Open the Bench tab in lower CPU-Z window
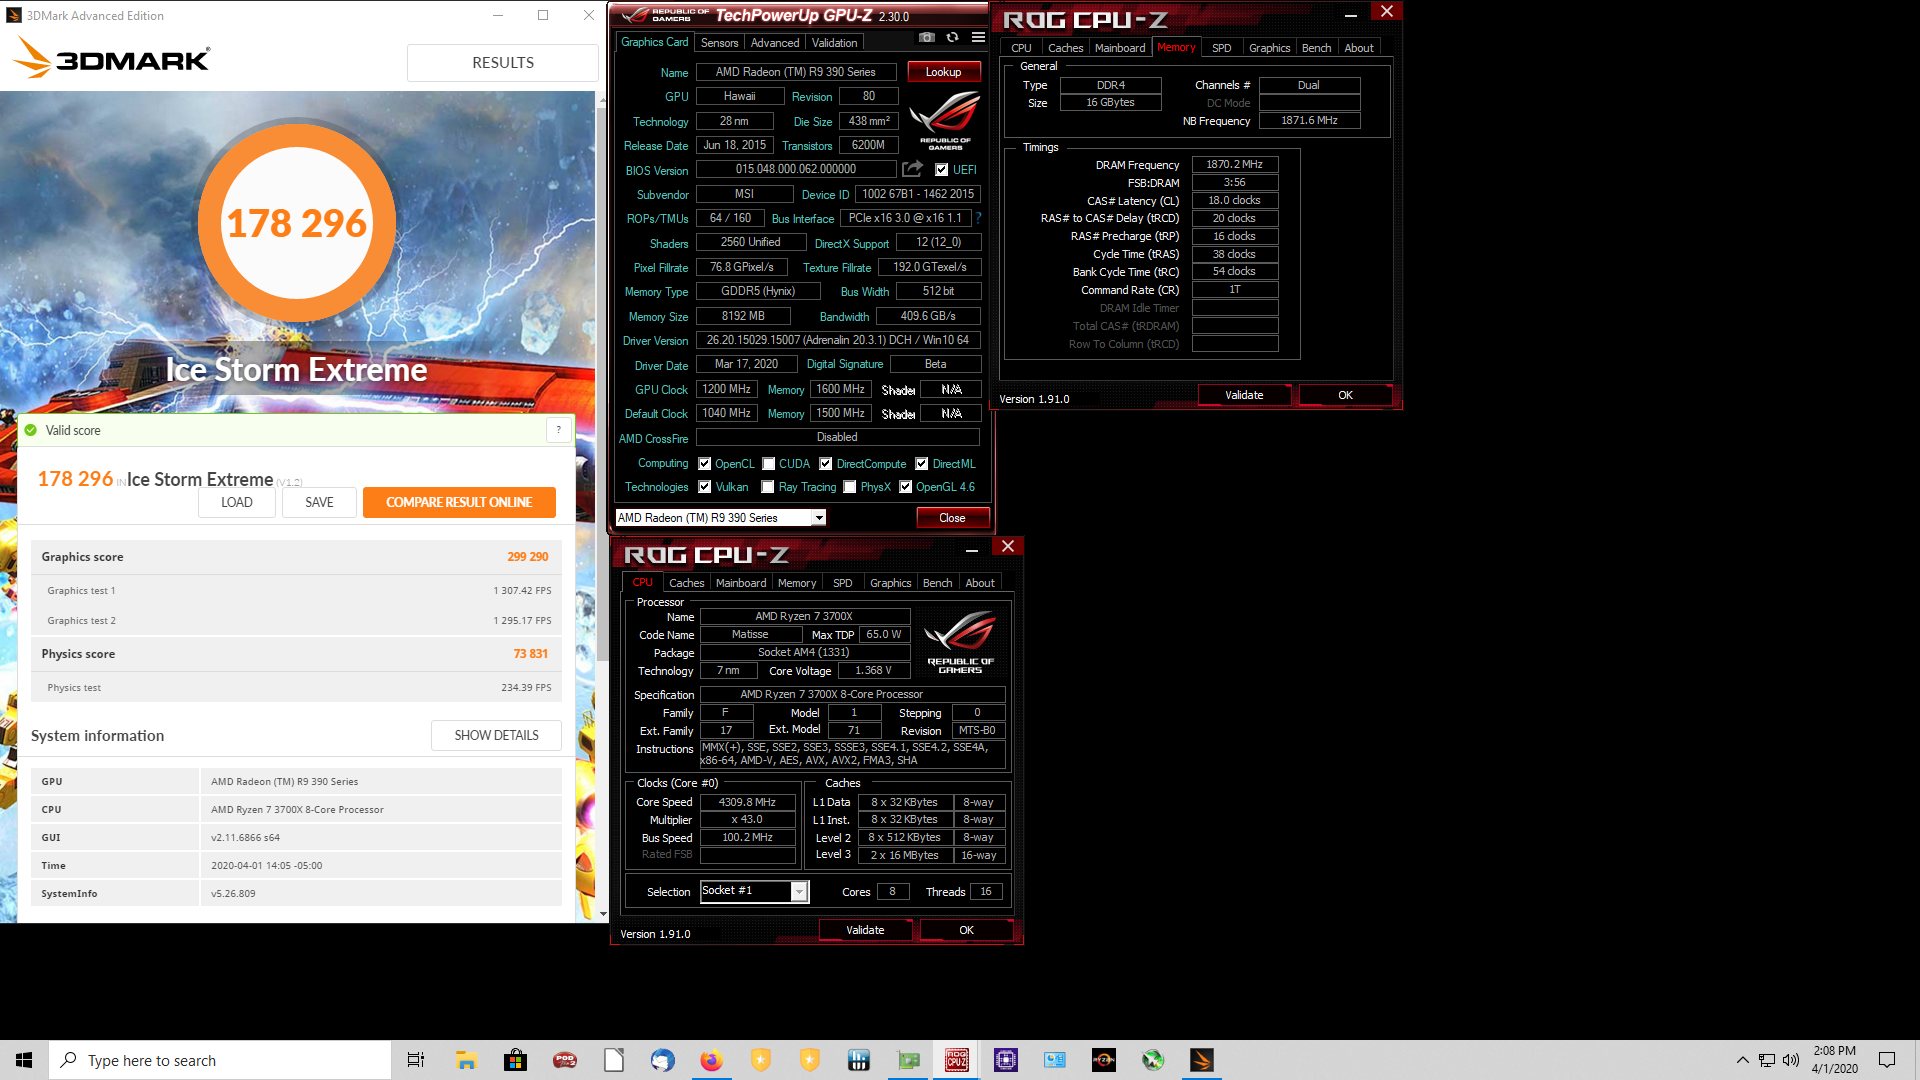This screenshot has width=1920, height=1080. [937, 583]
